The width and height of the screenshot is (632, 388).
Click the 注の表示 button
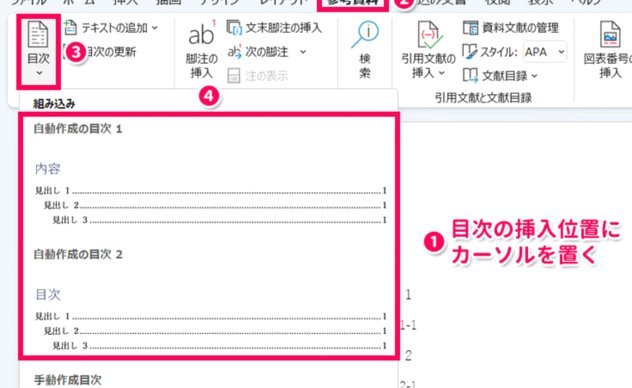pyautogui.click(x=258, y=75)
